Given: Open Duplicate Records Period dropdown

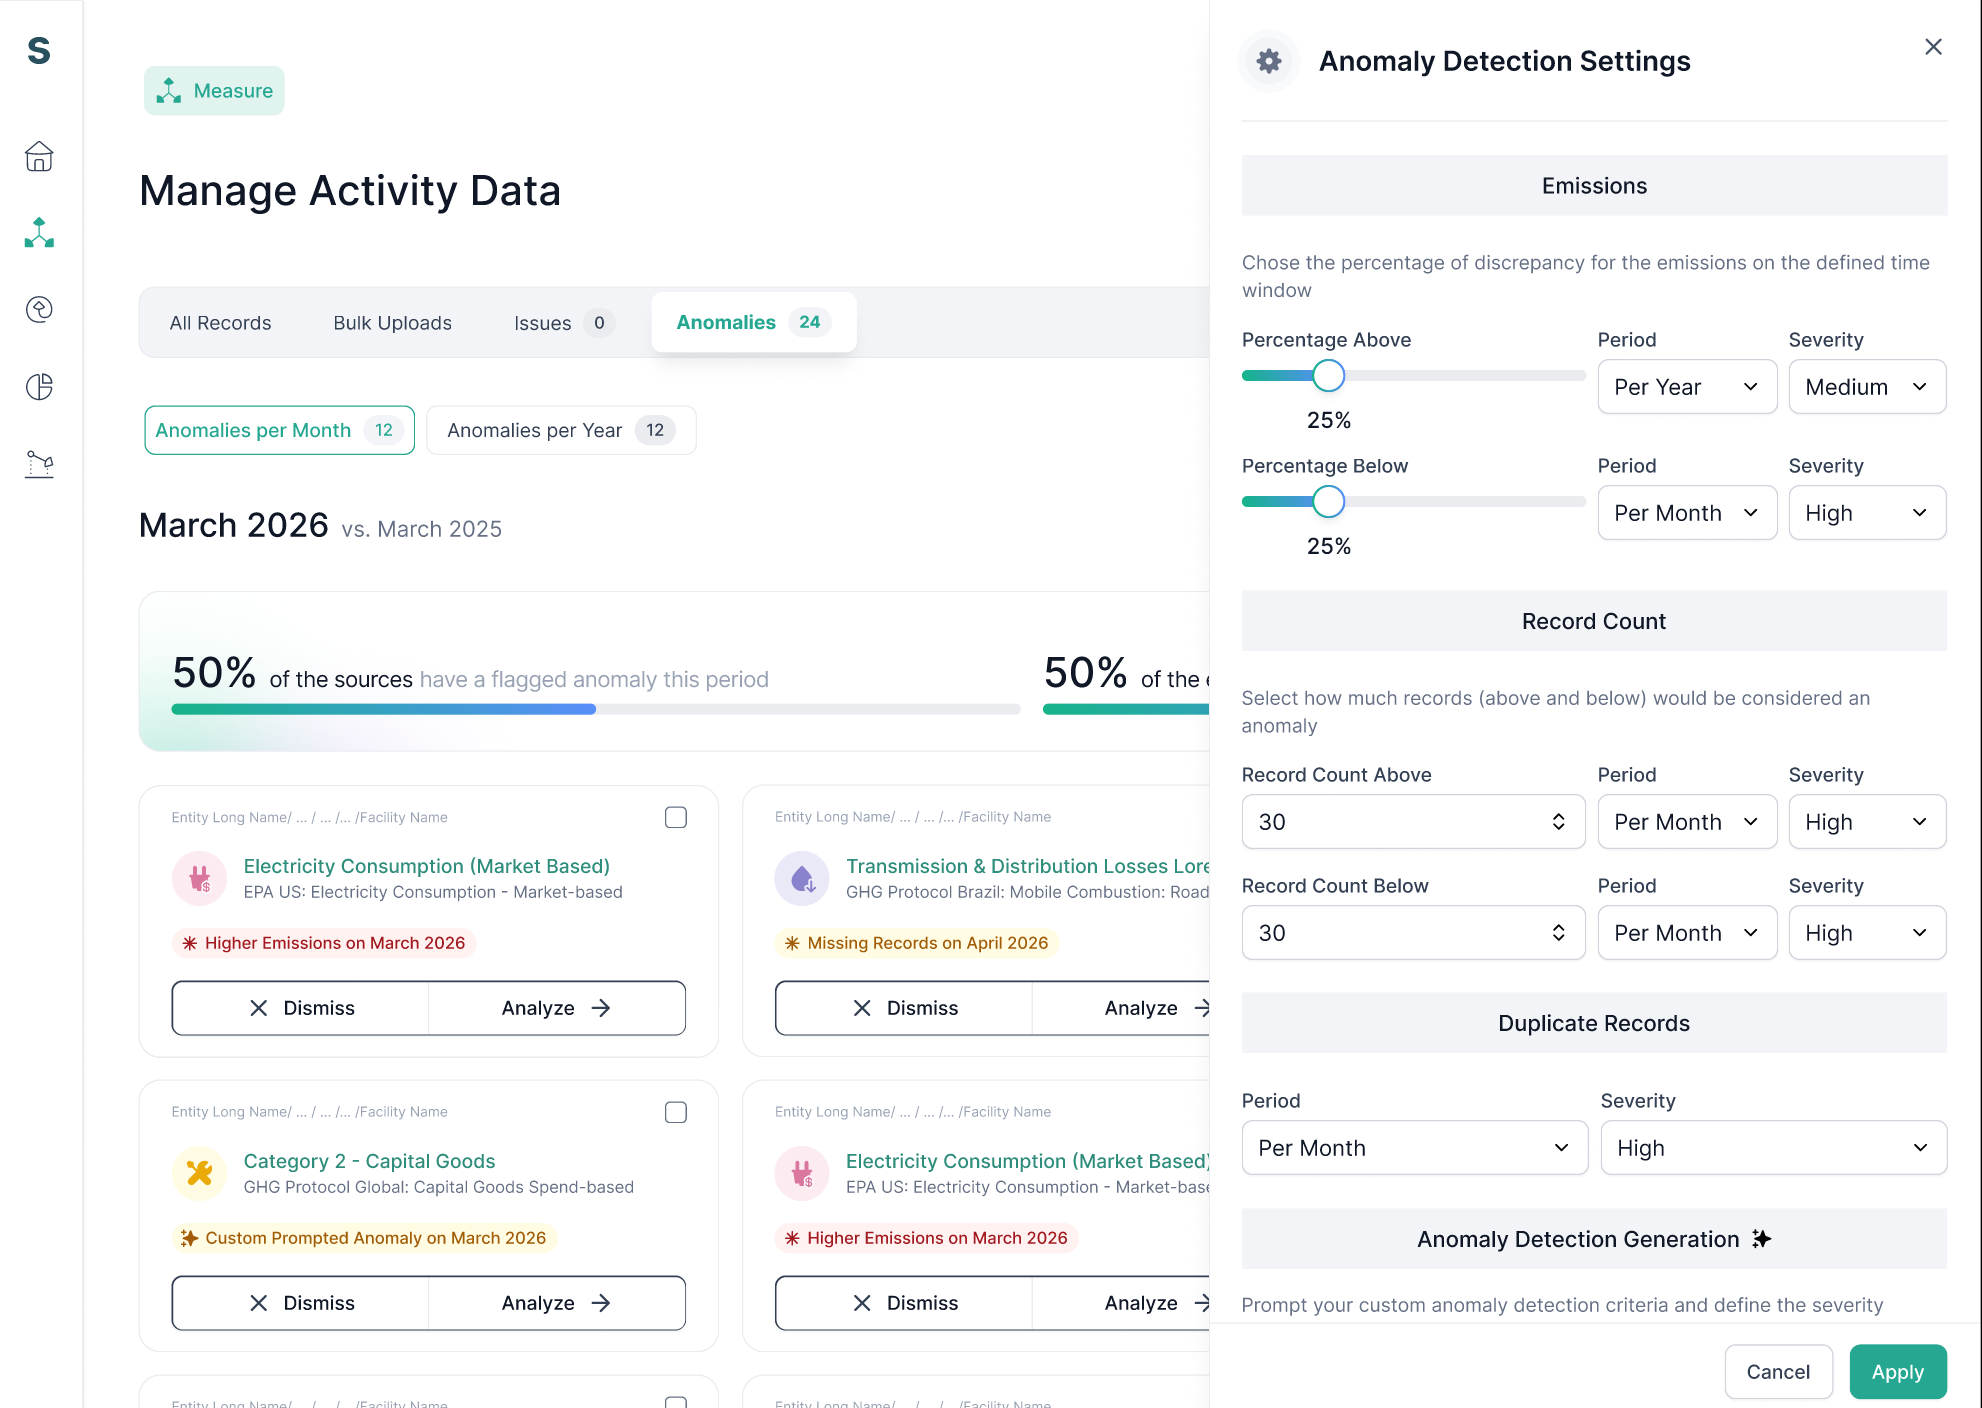Looking at the screenshot, I should (x=1414, y=1148).
